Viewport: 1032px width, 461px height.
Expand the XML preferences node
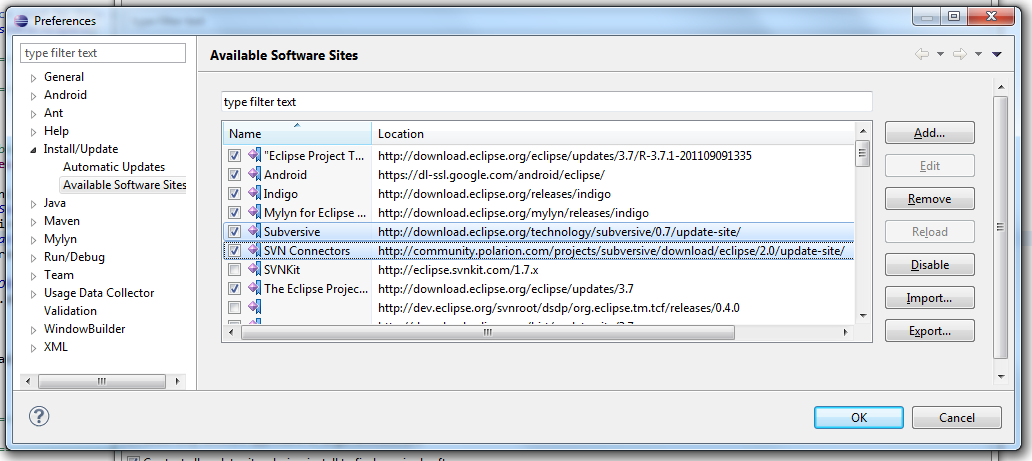coord(34,348)
